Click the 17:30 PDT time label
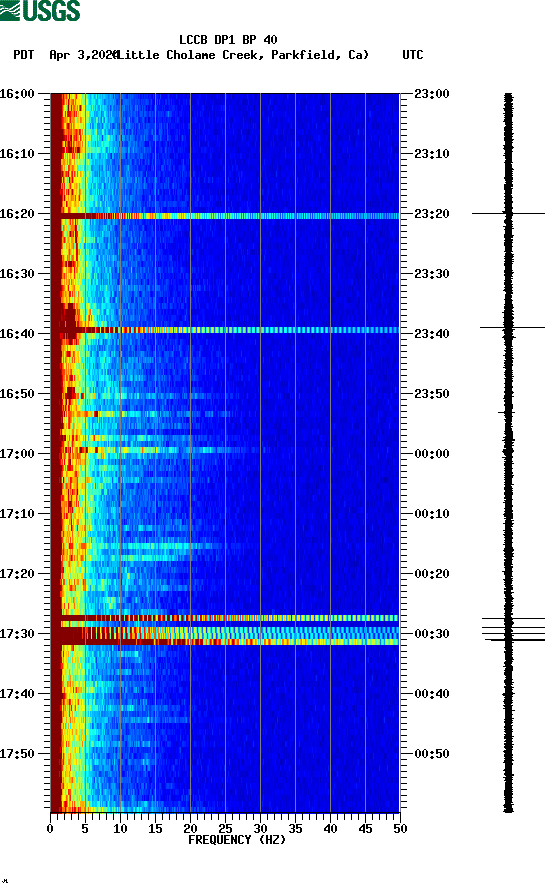552x892 pixels. pyautogui.click(x=17, y=634)
